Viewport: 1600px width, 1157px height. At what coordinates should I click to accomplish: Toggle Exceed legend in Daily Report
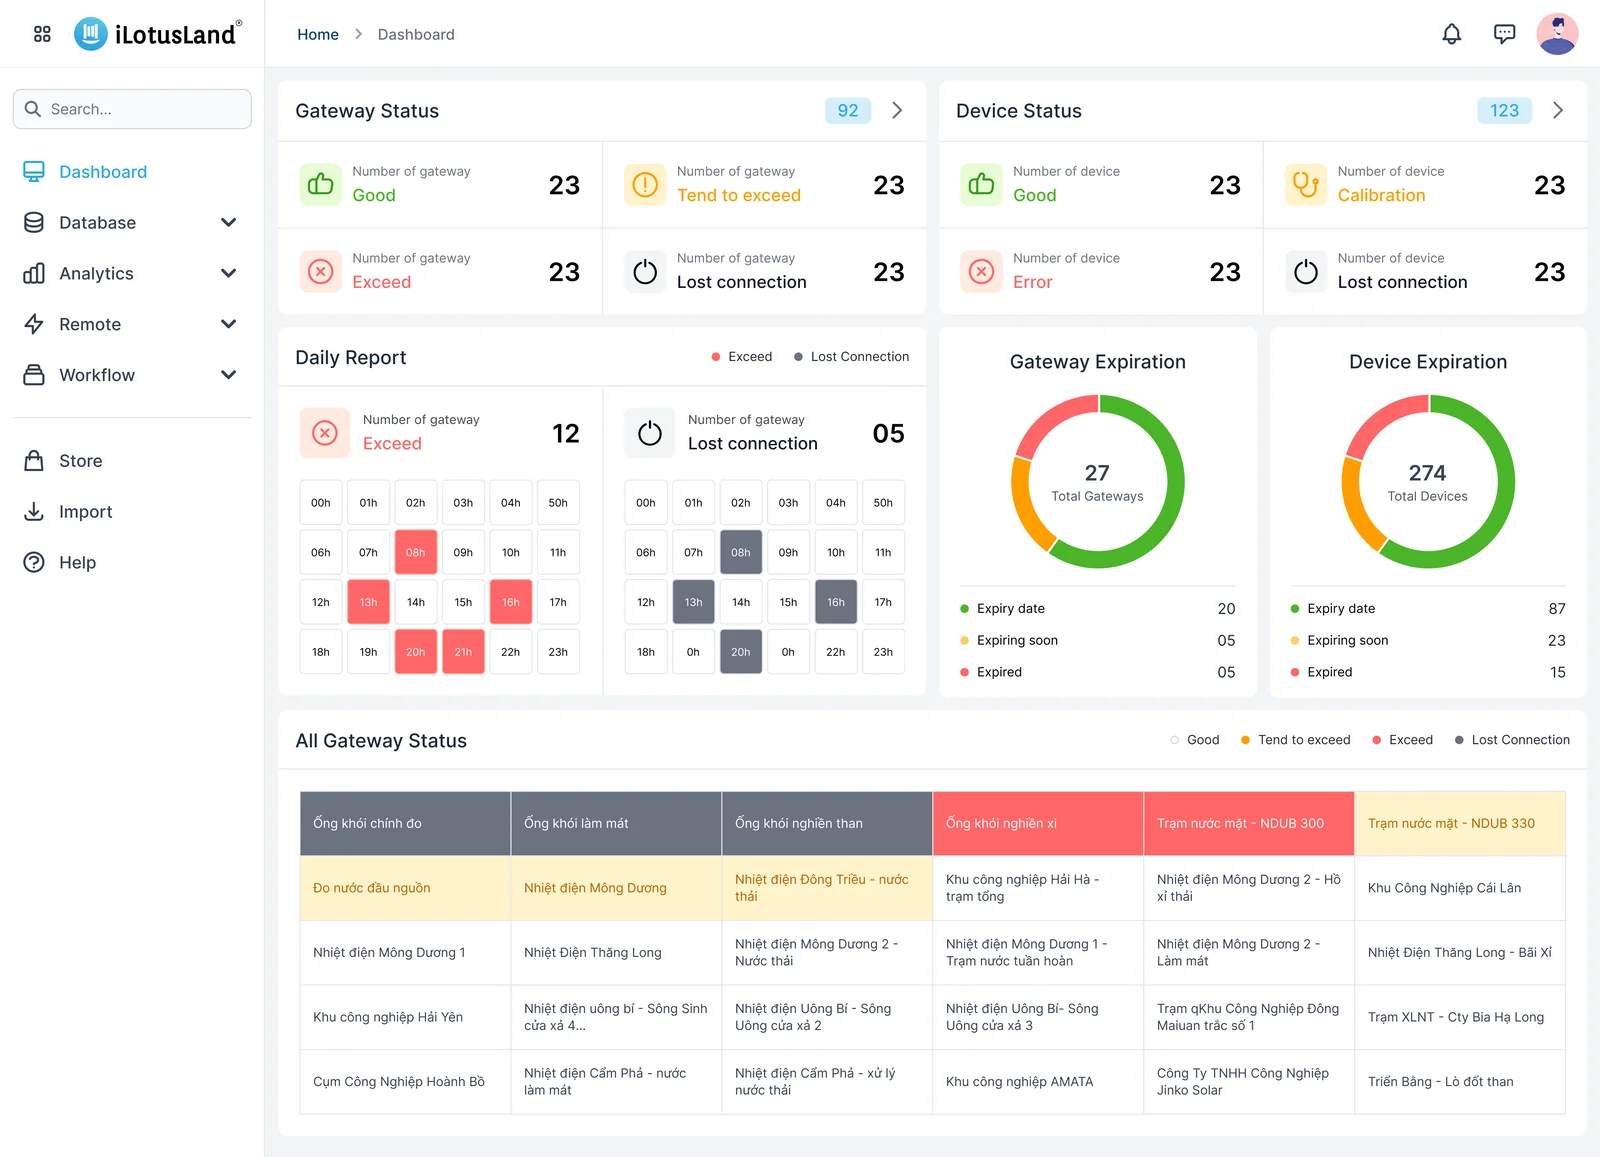742,357
